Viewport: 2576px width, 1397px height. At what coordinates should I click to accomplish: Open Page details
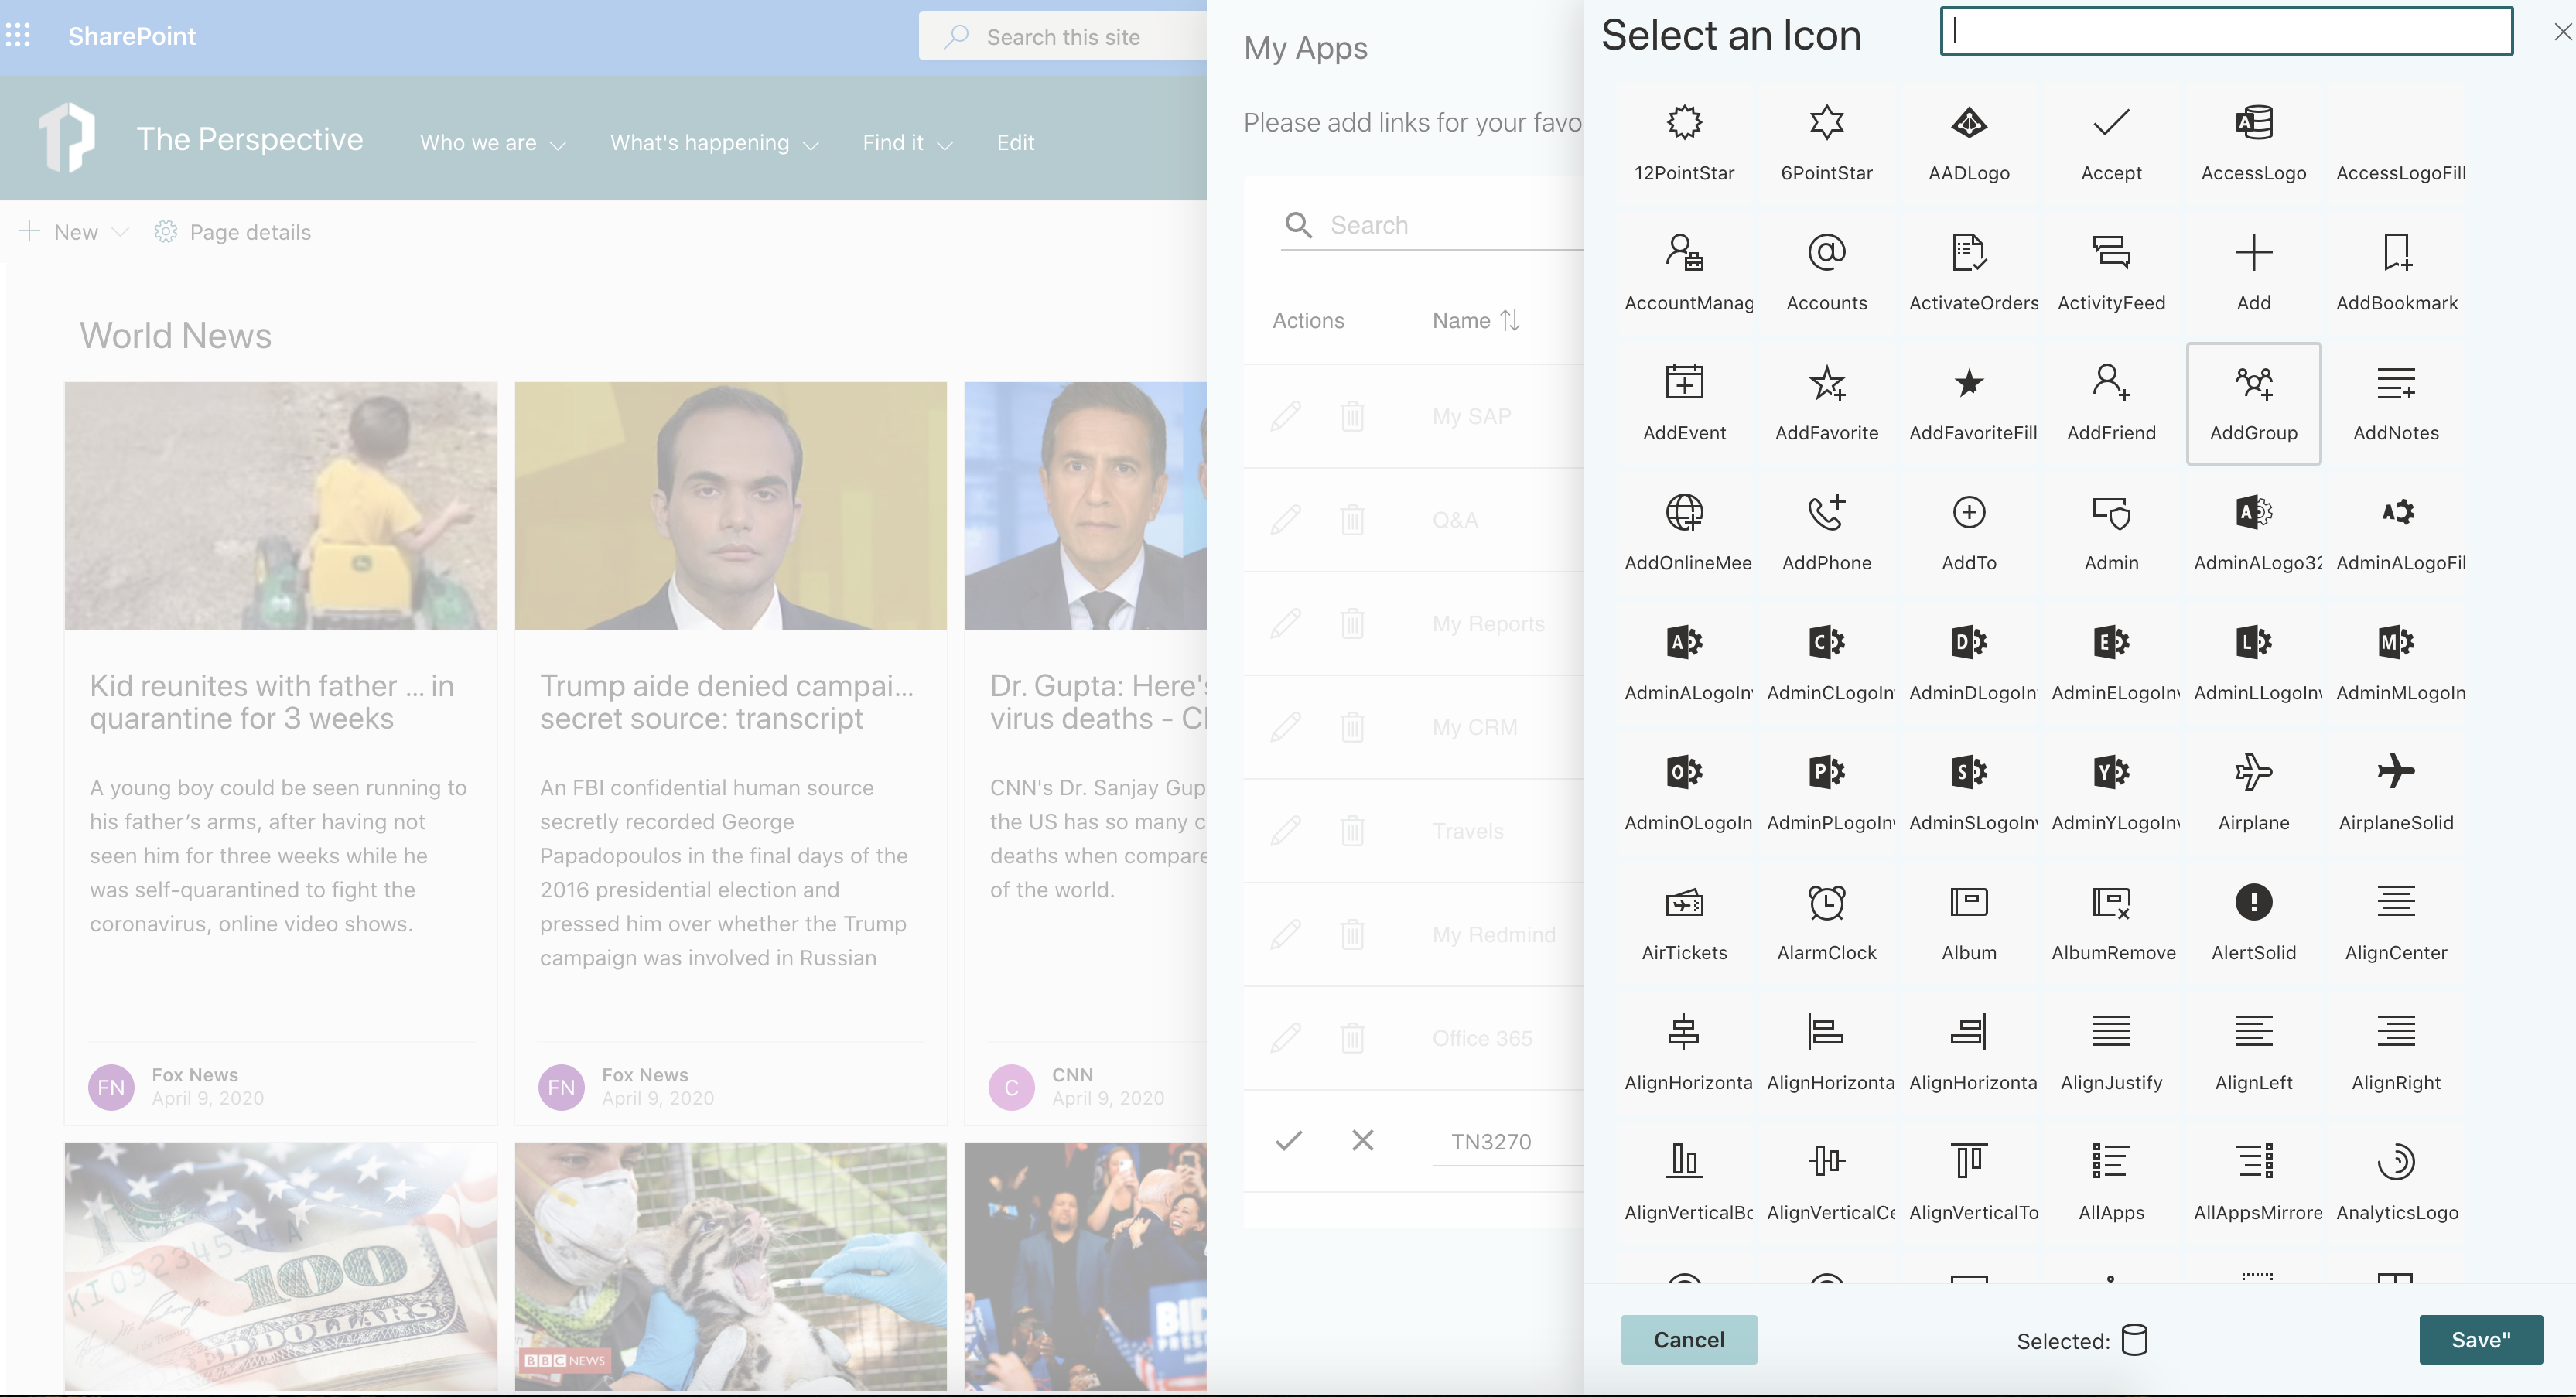coord(233,232)
